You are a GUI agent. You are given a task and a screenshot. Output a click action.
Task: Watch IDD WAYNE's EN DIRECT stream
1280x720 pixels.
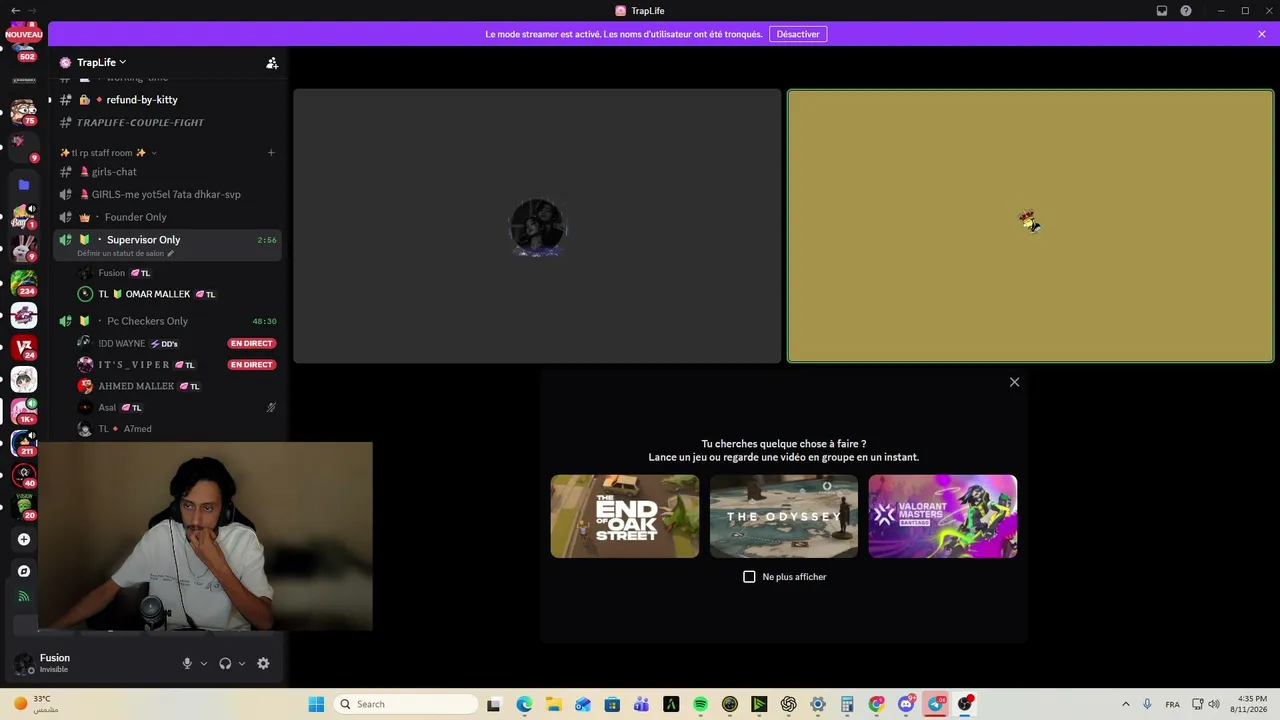pyautogui.click(x=251, y=344)
